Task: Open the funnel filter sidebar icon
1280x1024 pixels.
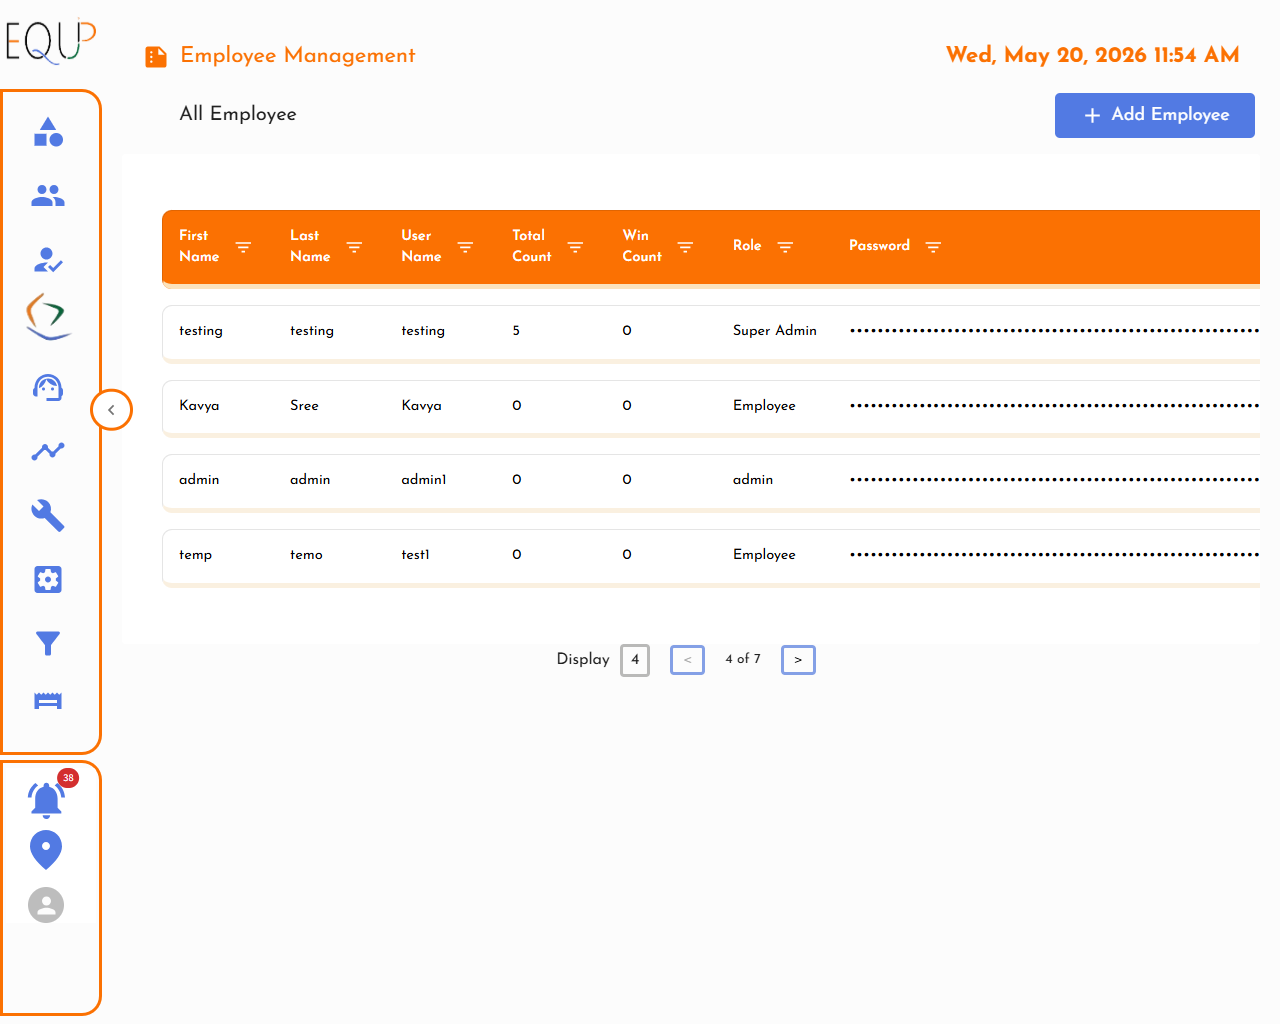Action: point(48,643)
